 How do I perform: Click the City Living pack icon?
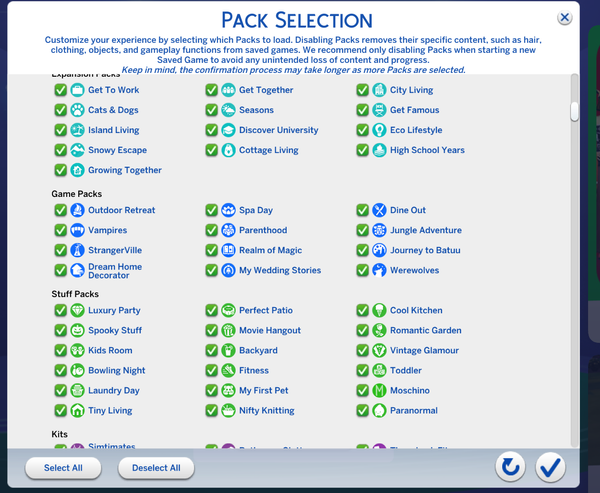coord(379,90)
